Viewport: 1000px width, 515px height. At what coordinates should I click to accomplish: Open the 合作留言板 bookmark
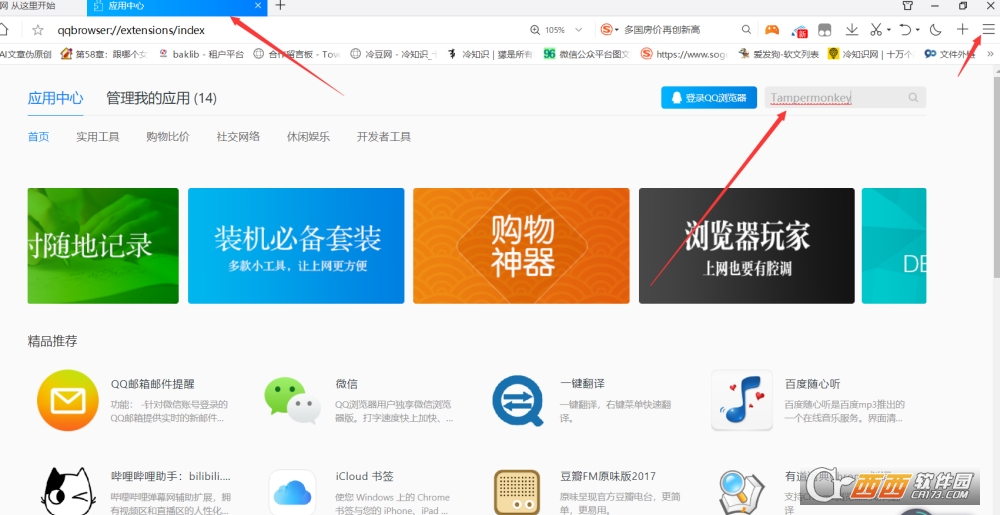tap(297, 54)
